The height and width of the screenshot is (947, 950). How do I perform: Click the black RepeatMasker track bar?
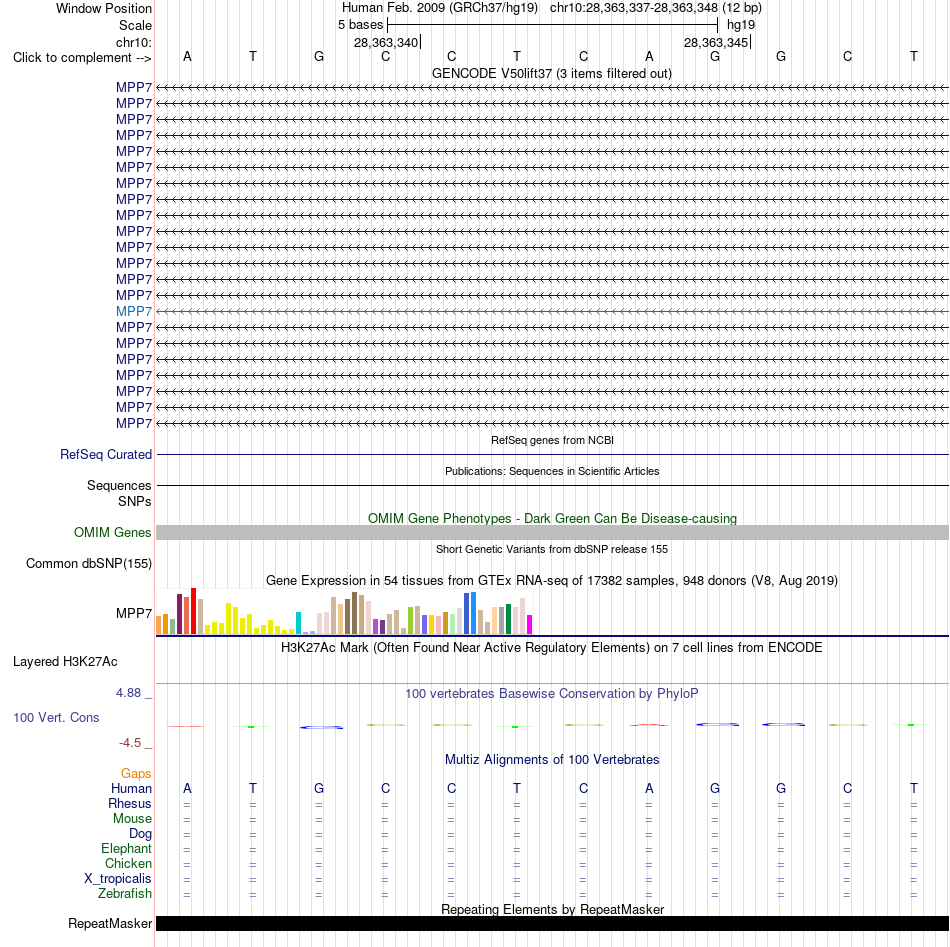pos(552,923)
